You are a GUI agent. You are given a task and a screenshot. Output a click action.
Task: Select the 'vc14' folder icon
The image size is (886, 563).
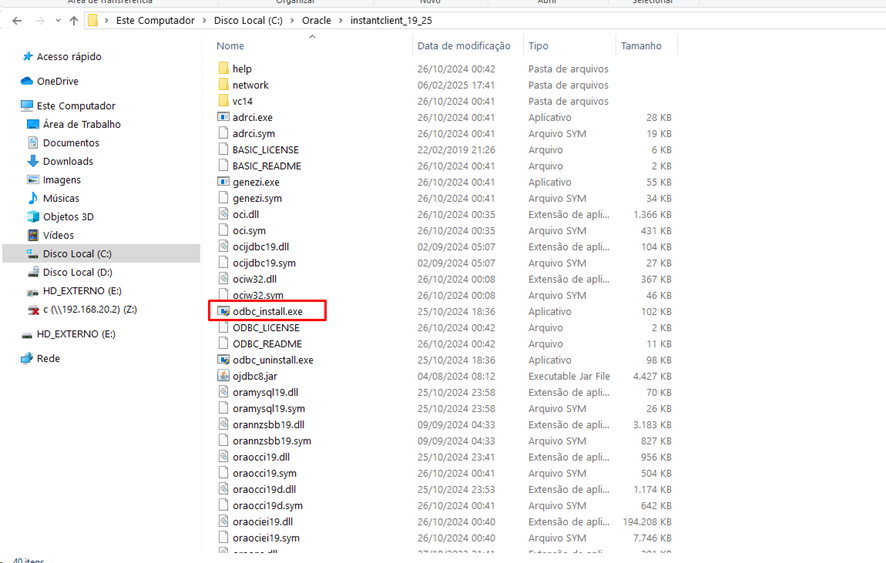pyautogui.click(x=223, y=101)
